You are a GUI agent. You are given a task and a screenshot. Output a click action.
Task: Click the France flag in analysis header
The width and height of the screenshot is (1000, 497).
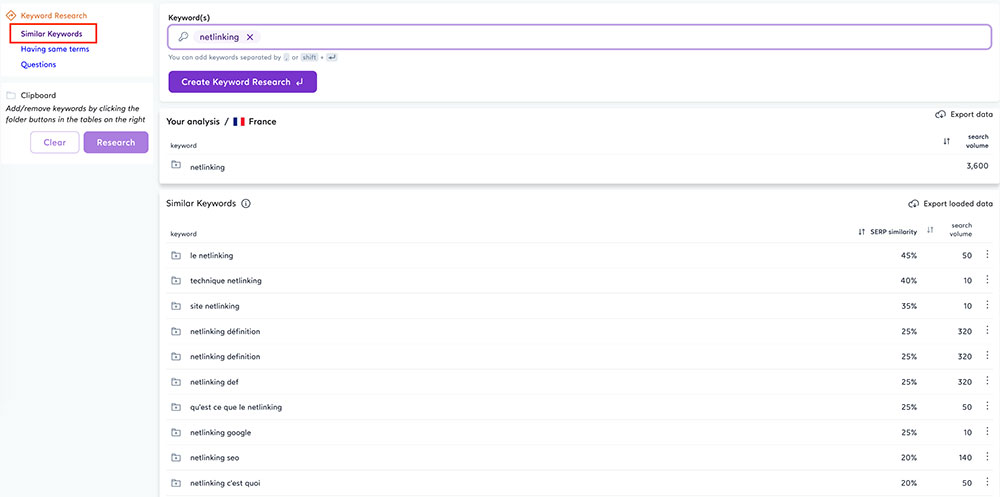click(x=239, y=121)
